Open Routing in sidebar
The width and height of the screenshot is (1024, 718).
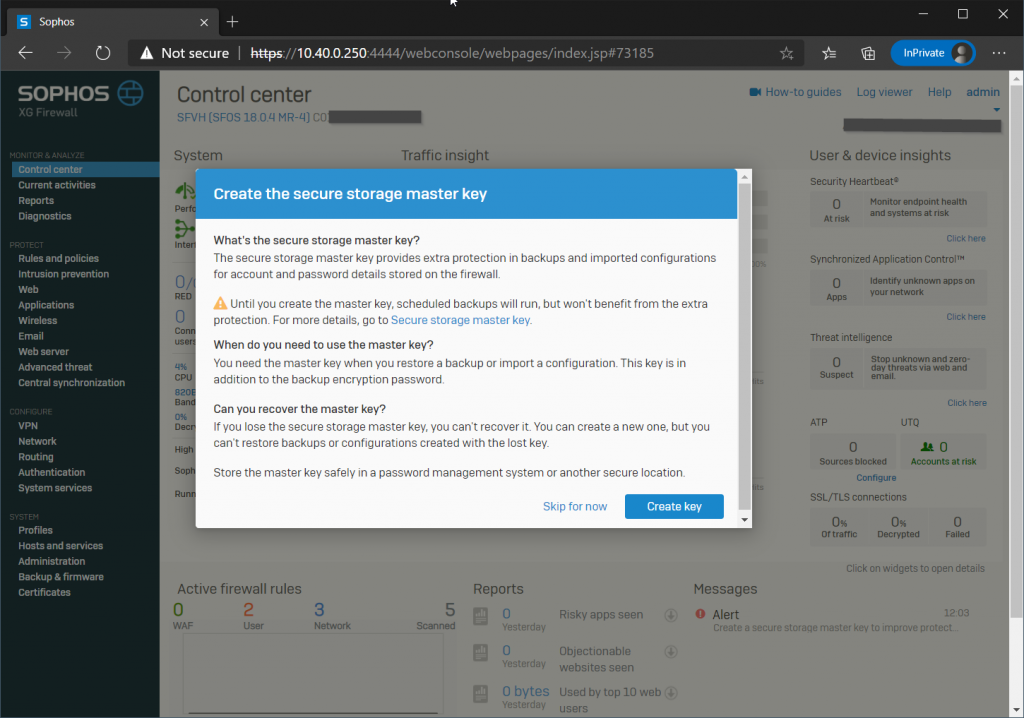click(x=35, y=457)
